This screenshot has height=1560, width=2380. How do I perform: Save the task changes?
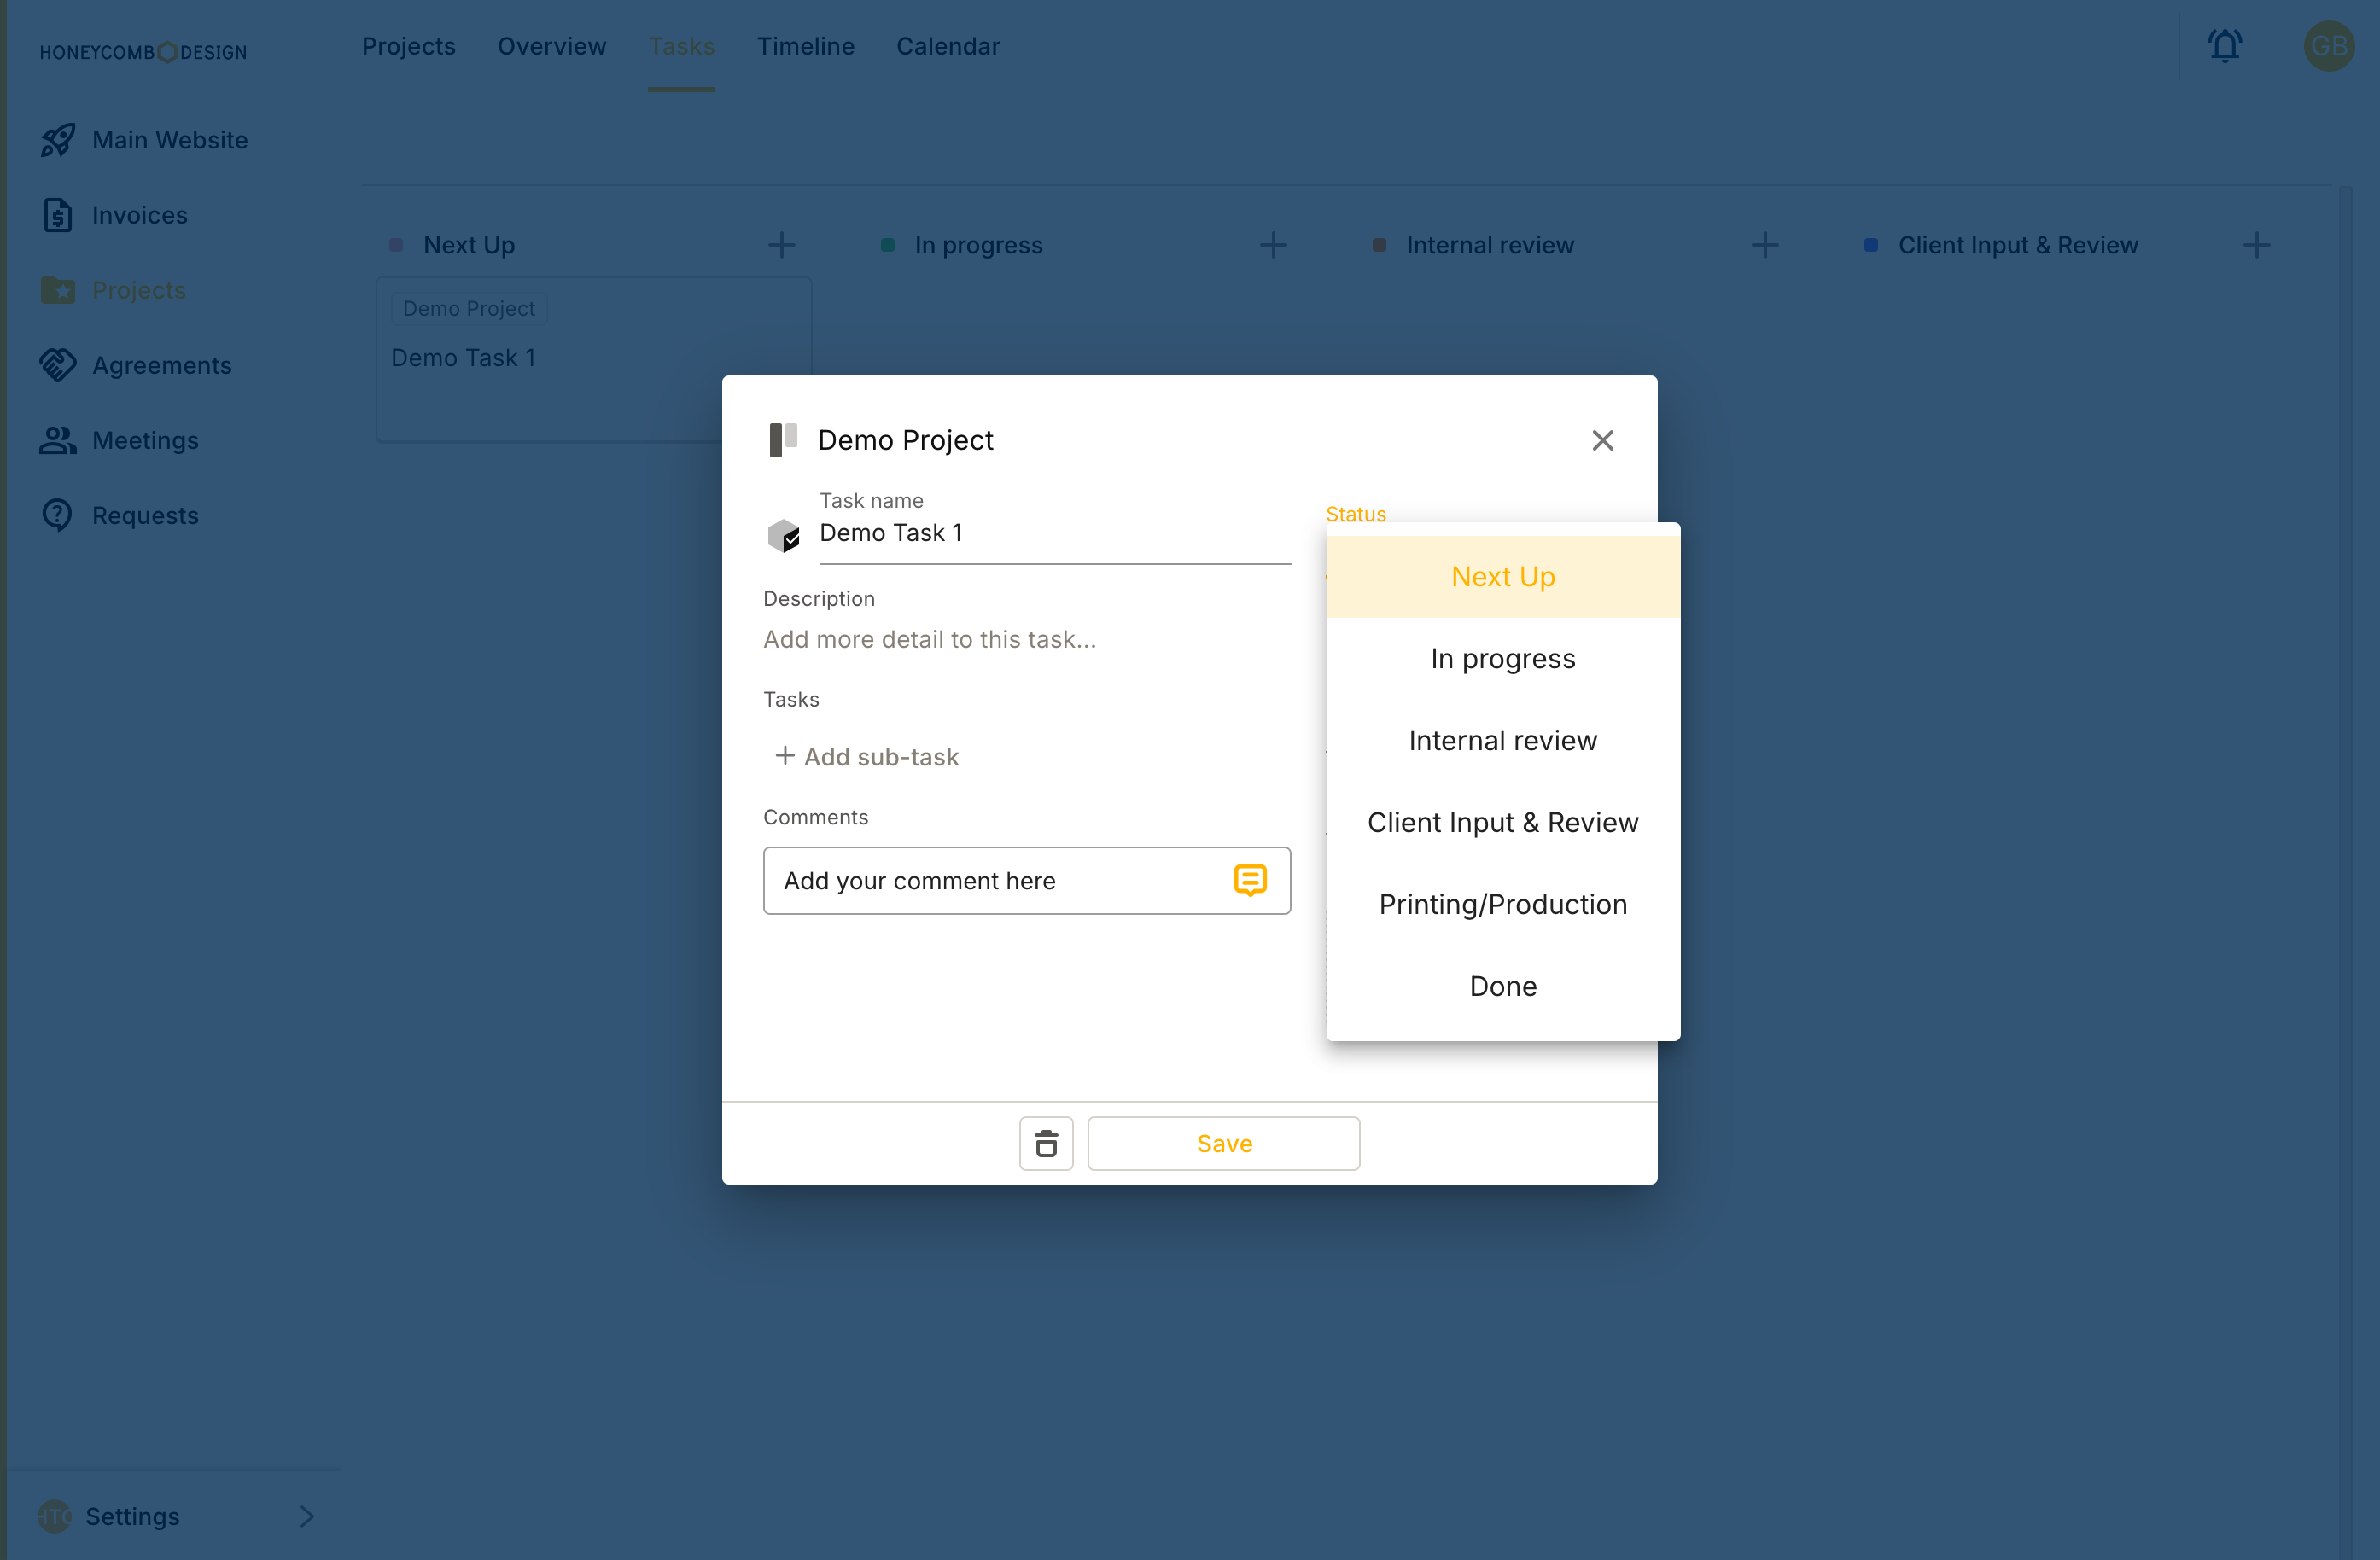[1224, 1143]
